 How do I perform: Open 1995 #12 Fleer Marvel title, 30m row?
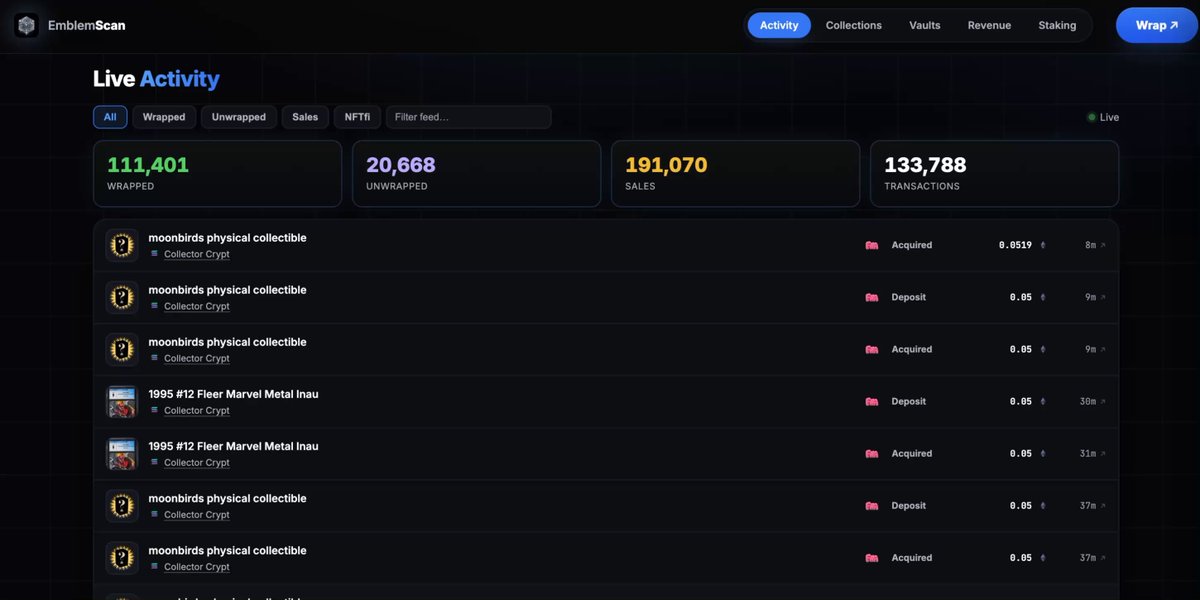pyautogui.click(x=233, y=394)
